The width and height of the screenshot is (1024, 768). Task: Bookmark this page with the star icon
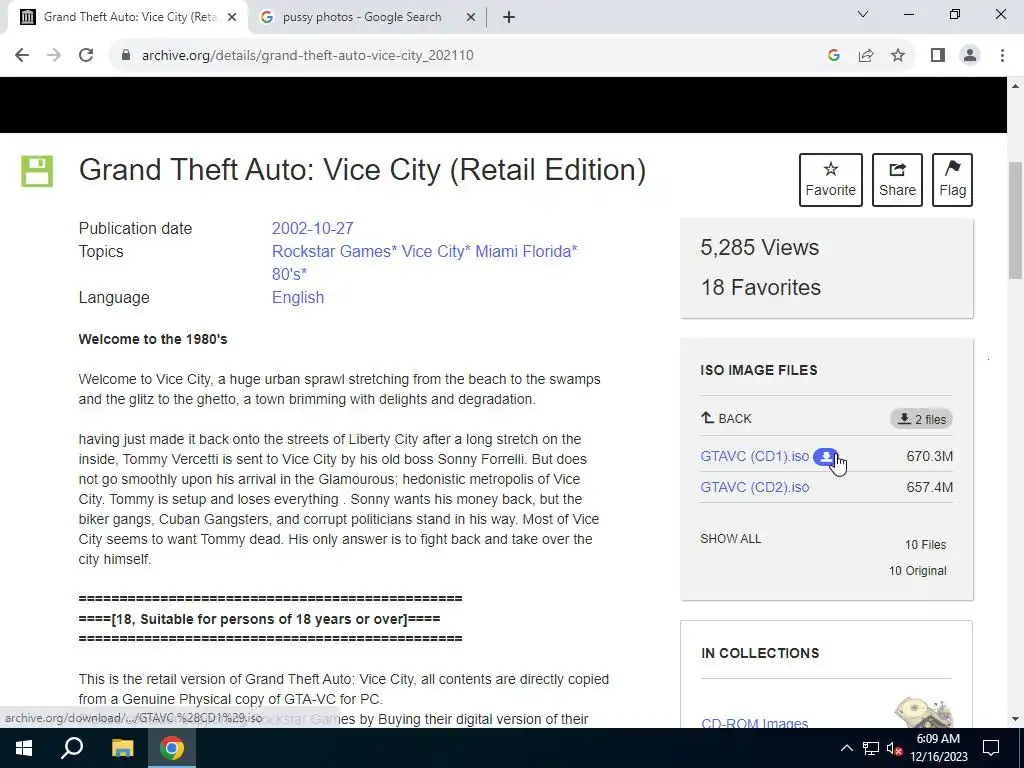898,56
